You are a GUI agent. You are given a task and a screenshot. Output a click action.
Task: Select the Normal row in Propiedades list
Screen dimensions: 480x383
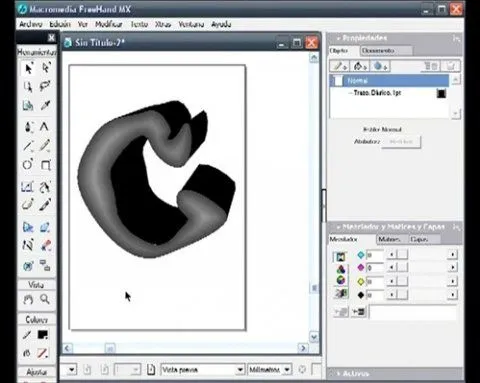pos(389,81)
